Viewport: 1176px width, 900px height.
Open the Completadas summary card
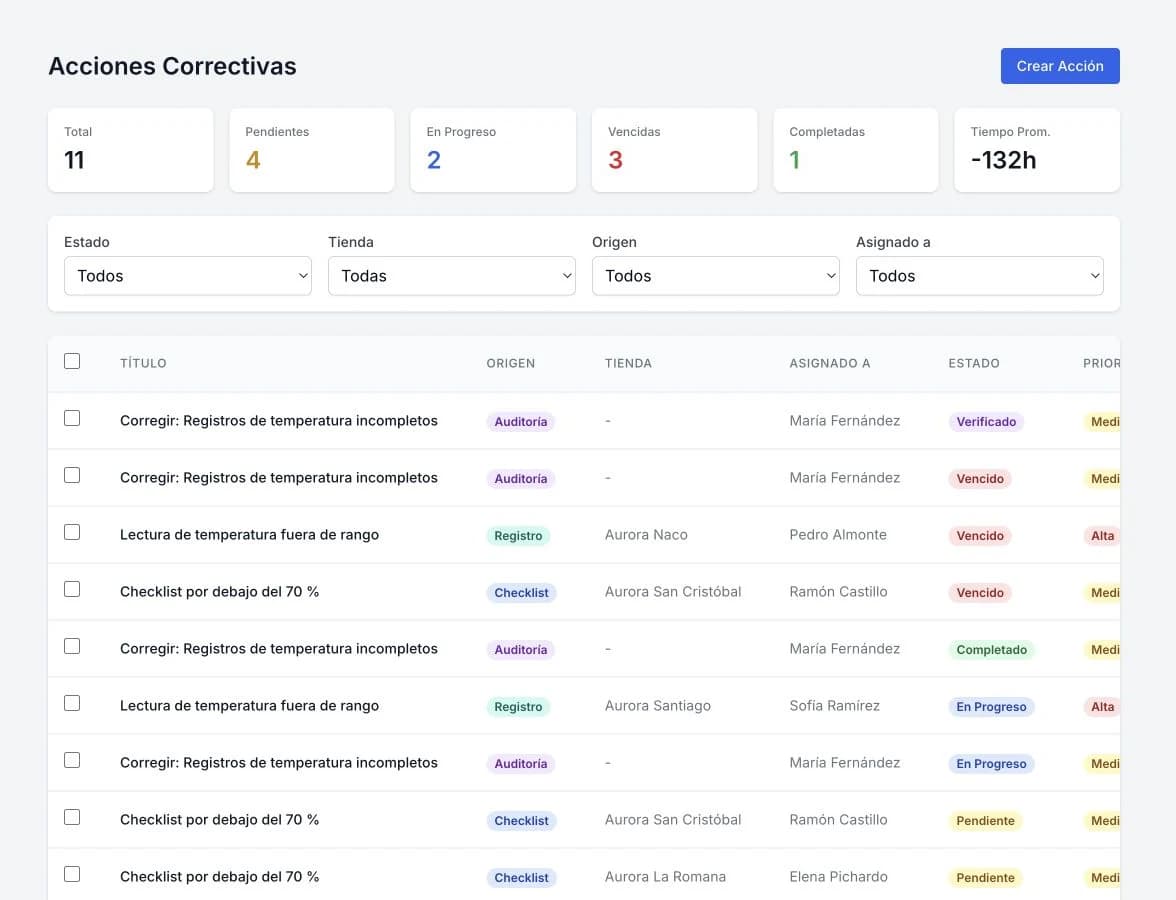tap(856, 150)
